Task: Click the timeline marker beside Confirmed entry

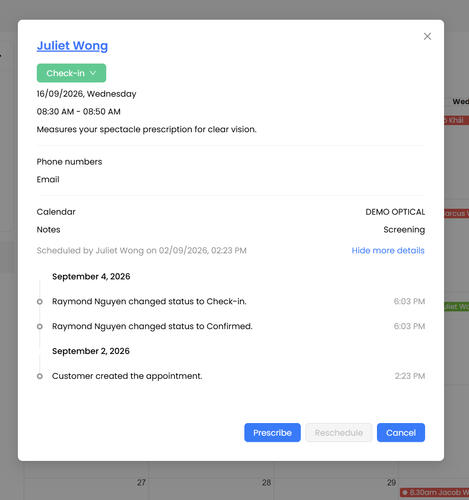Action: tap(40, 326)
